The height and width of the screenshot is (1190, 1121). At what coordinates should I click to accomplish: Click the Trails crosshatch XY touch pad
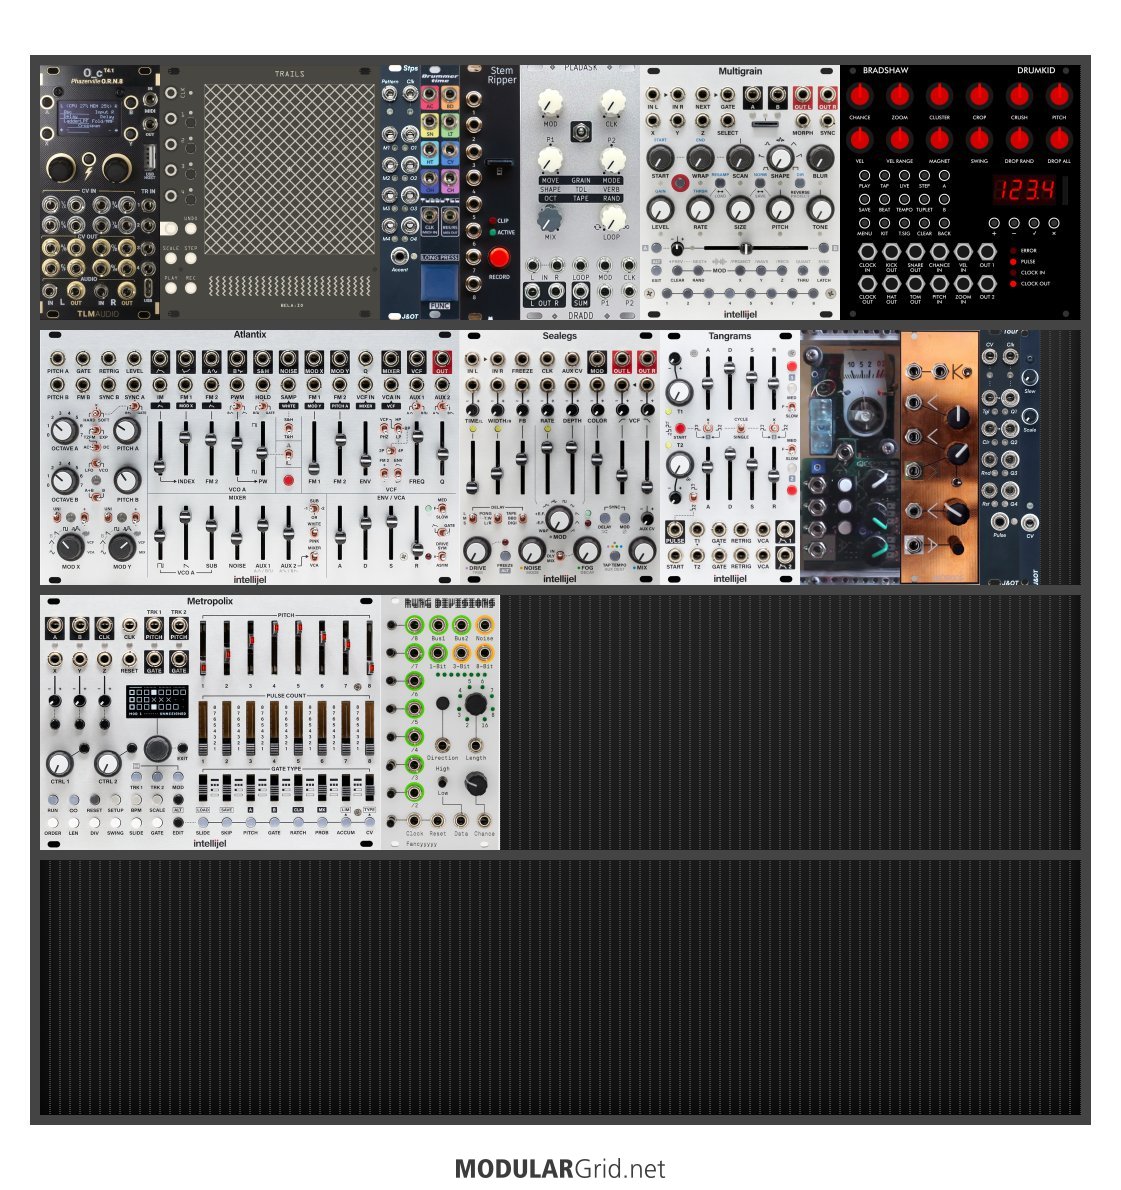click(x=289, y=168)
